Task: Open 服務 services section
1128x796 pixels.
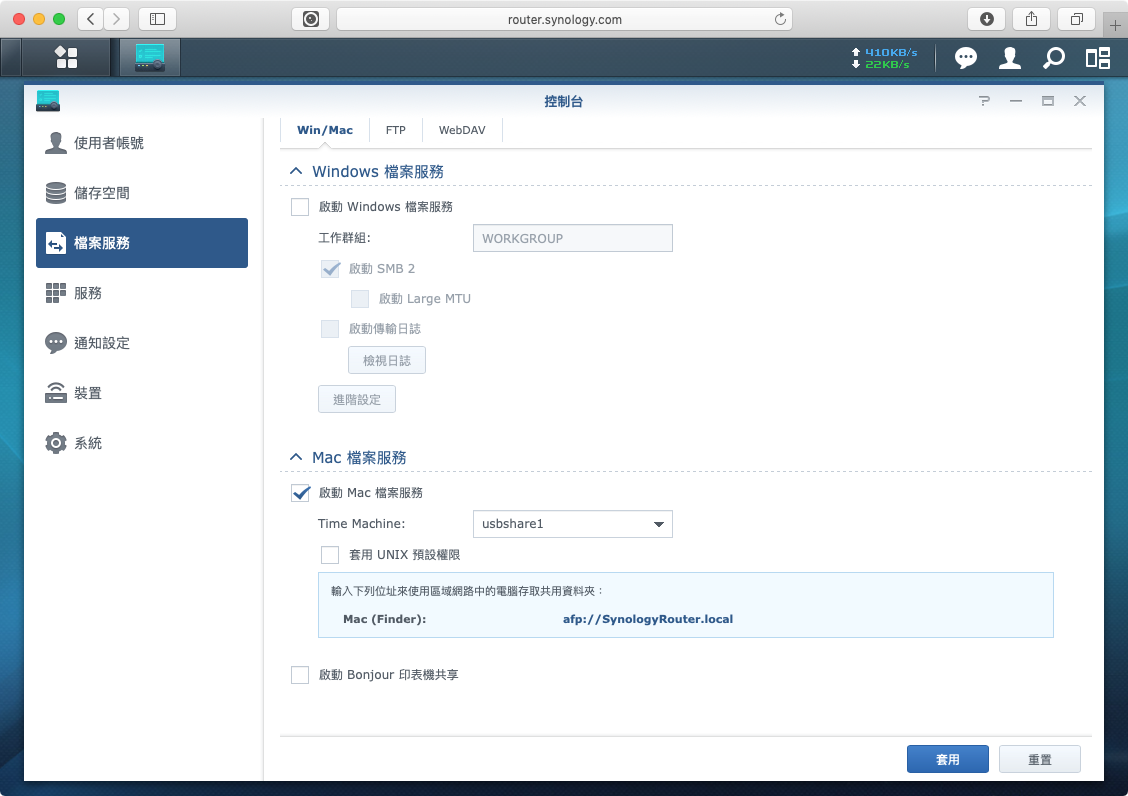Action: pyautogui.click(x=142, y=293)
